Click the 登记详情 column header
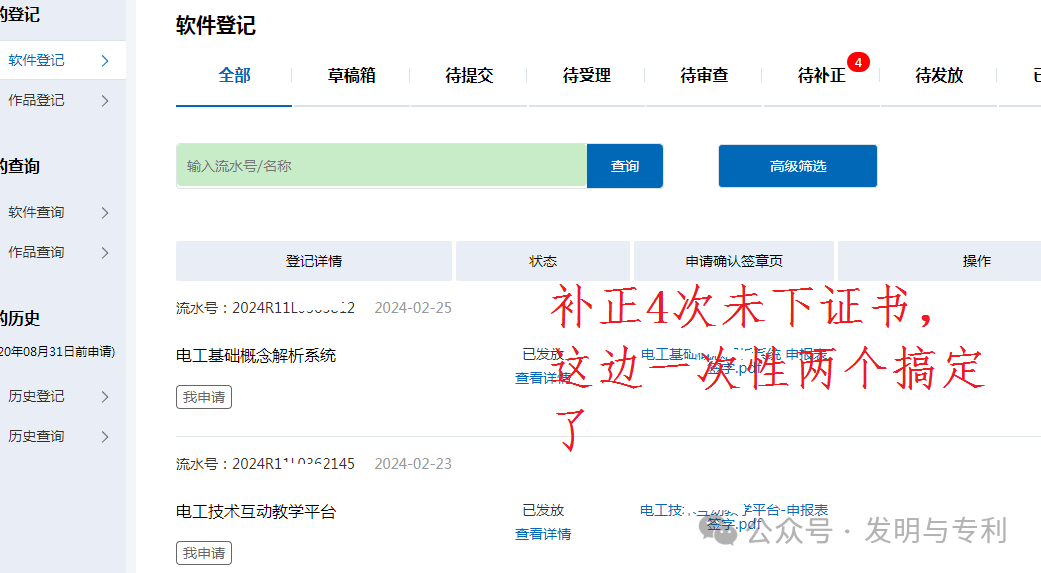1041x573 pixels. point(314,261)
